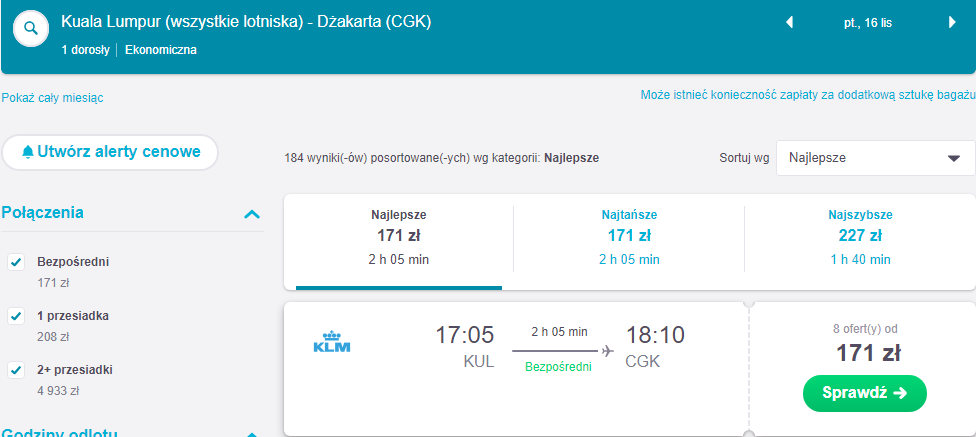Click the 208 zł price under 1 przesiadka
The width and height of the screenshot is (976, 437).
point(53,337)
